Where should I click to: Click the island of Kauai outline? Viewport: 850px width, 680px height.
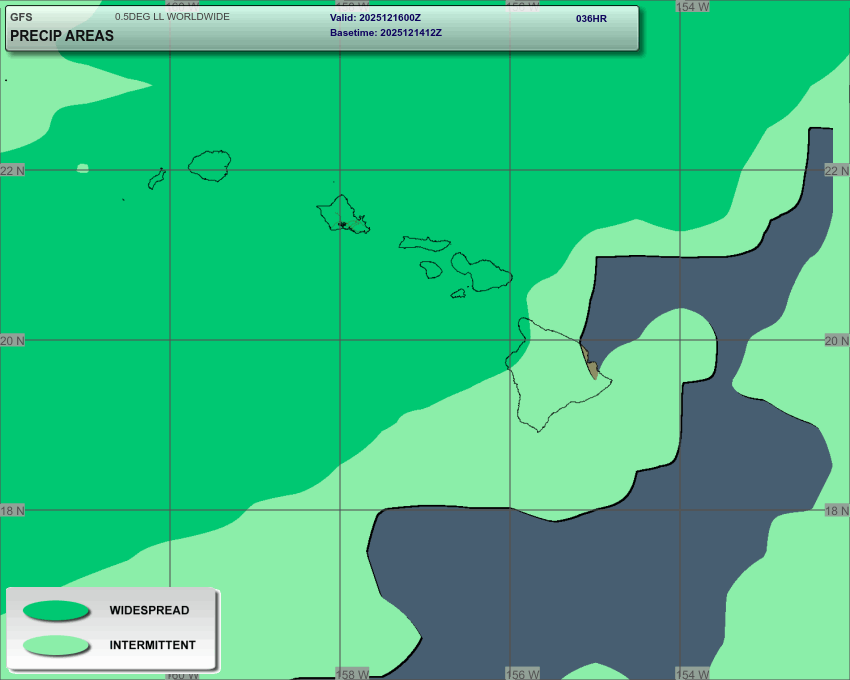[x=210, y=165]
